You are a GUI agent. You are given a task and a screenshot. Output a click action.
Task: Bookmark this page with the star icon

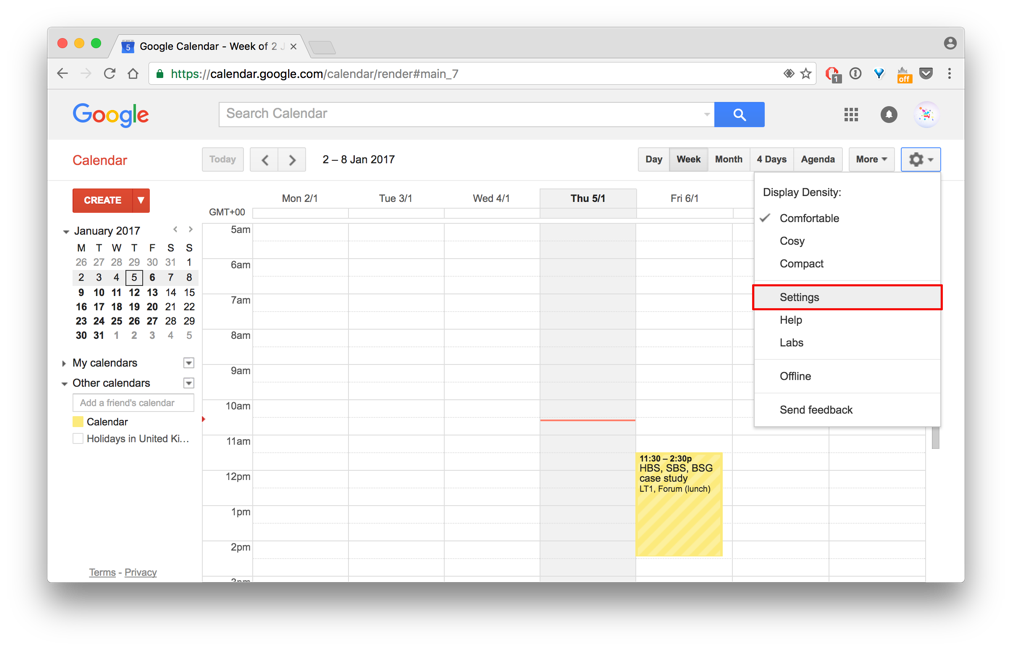[x=806, y=74]
